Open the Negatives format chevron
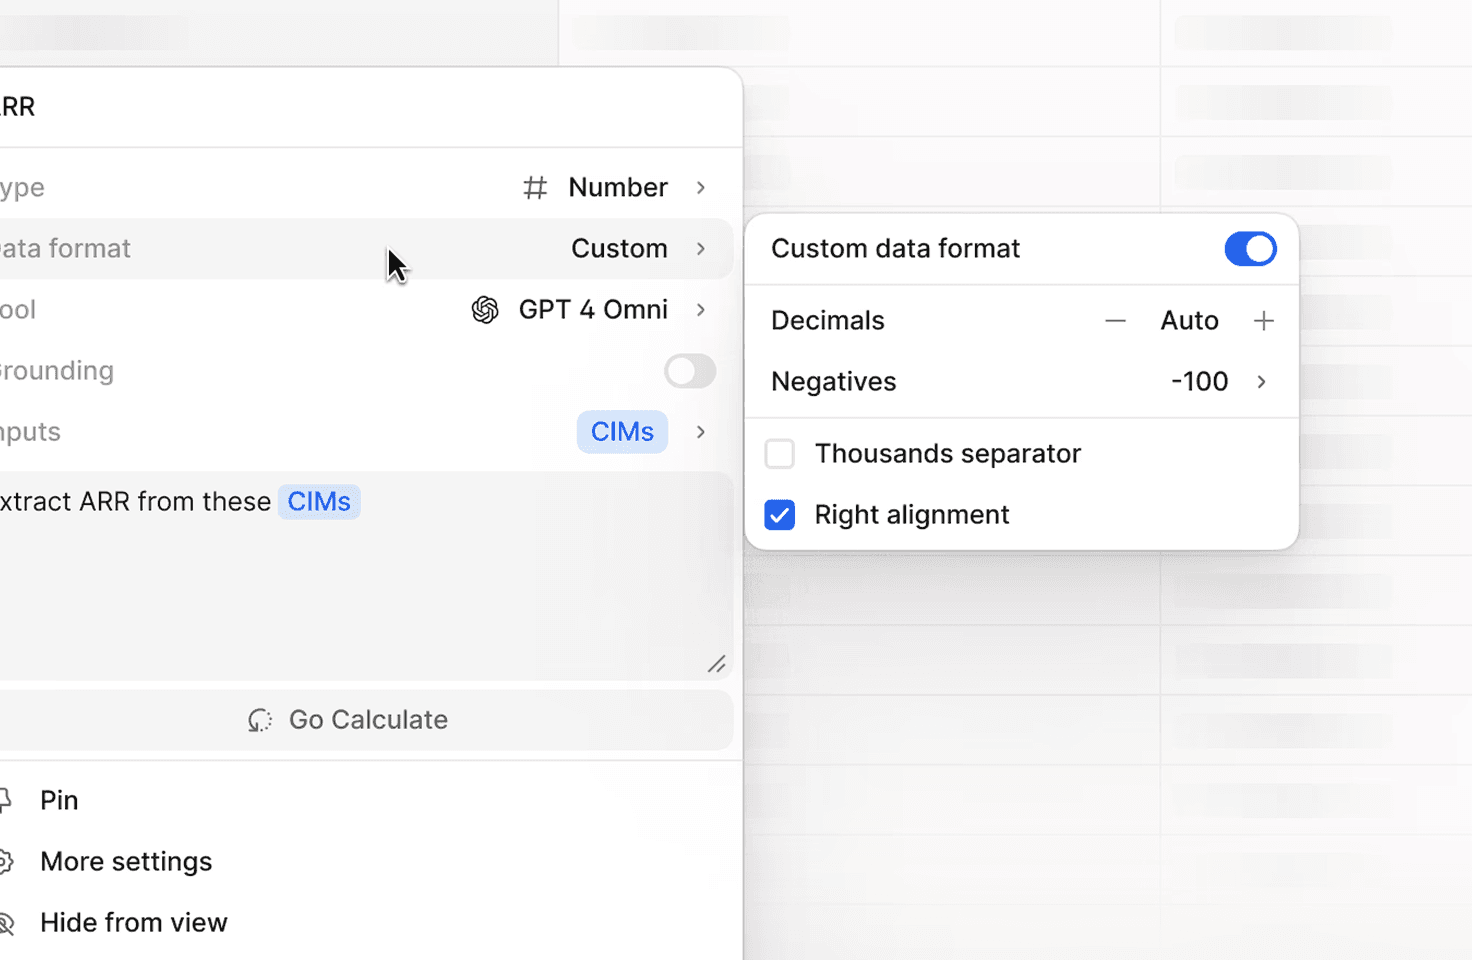This screenshot has width=1472, height=960. click(x=1261, y=382)
